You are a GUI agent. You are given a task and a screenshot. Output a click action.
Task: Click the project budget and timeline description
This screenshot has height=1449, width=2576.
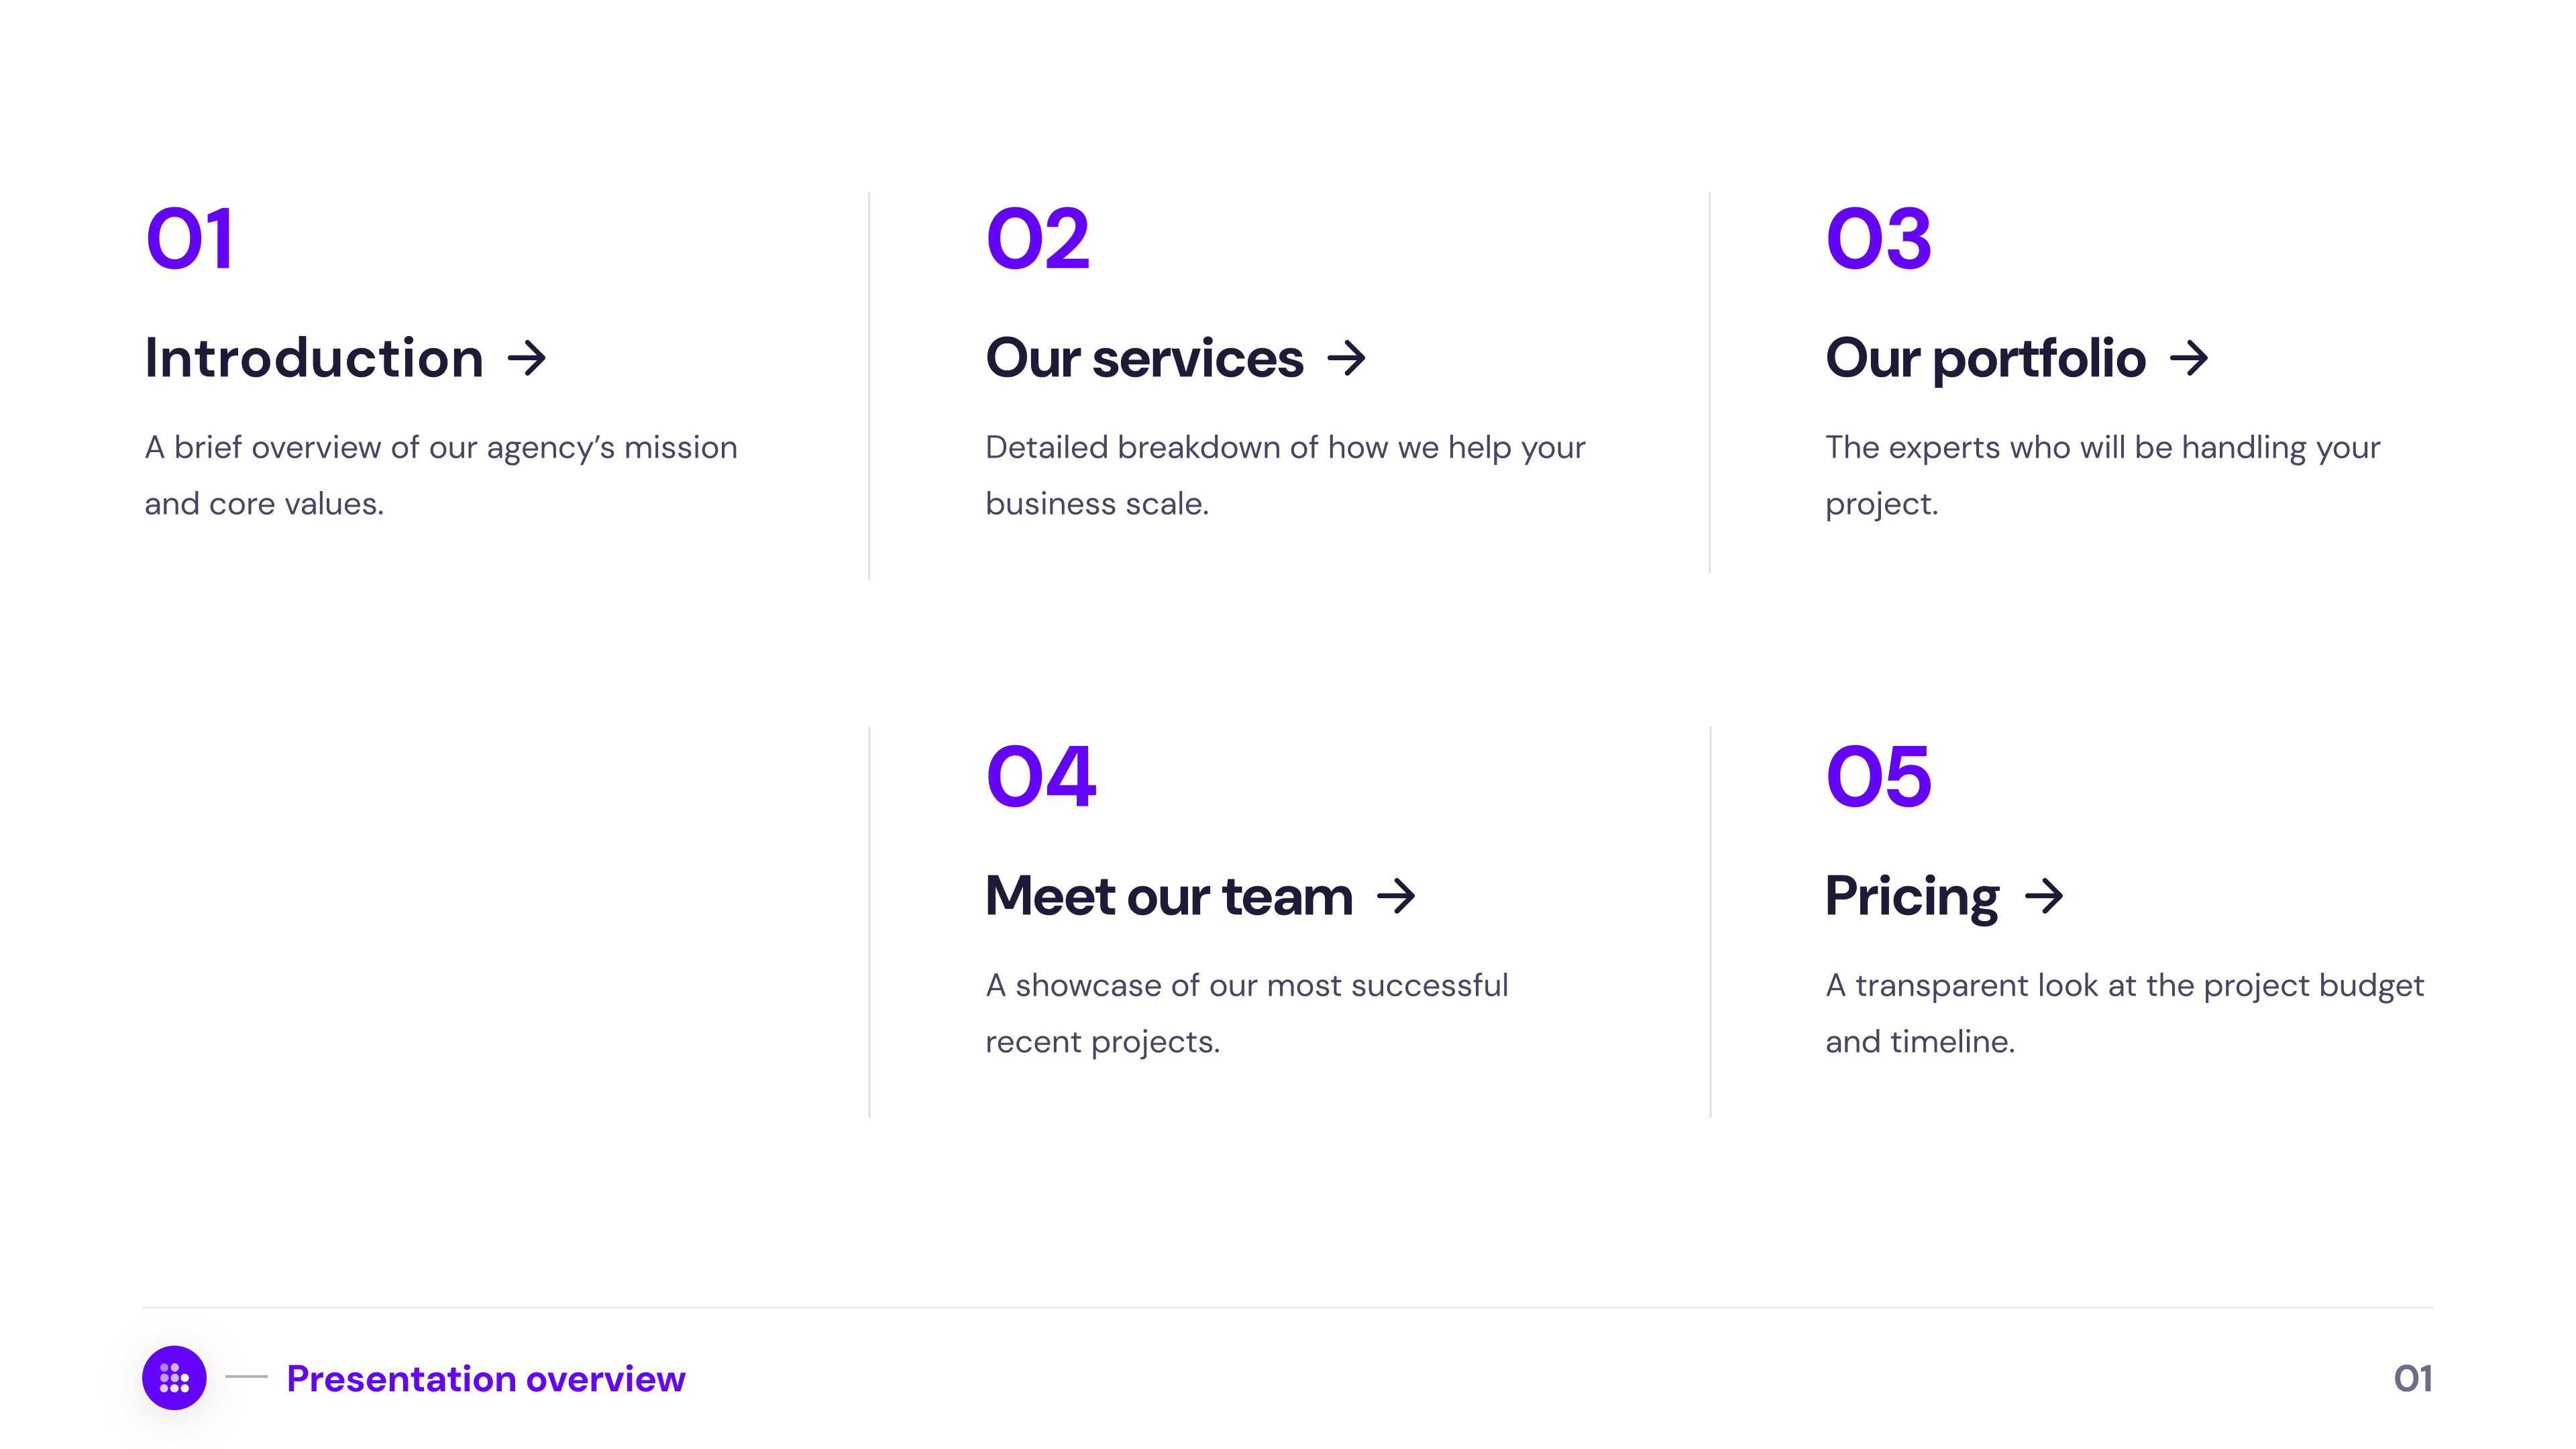pyautogui.click(x=2124, y=1013)
